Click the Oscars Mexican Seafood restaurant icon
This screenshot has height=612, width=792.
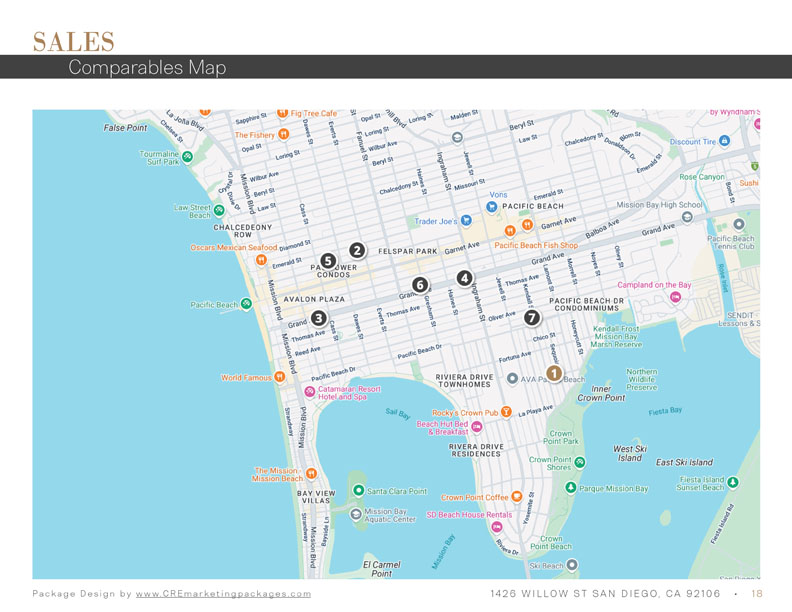[x=261, y=260]
